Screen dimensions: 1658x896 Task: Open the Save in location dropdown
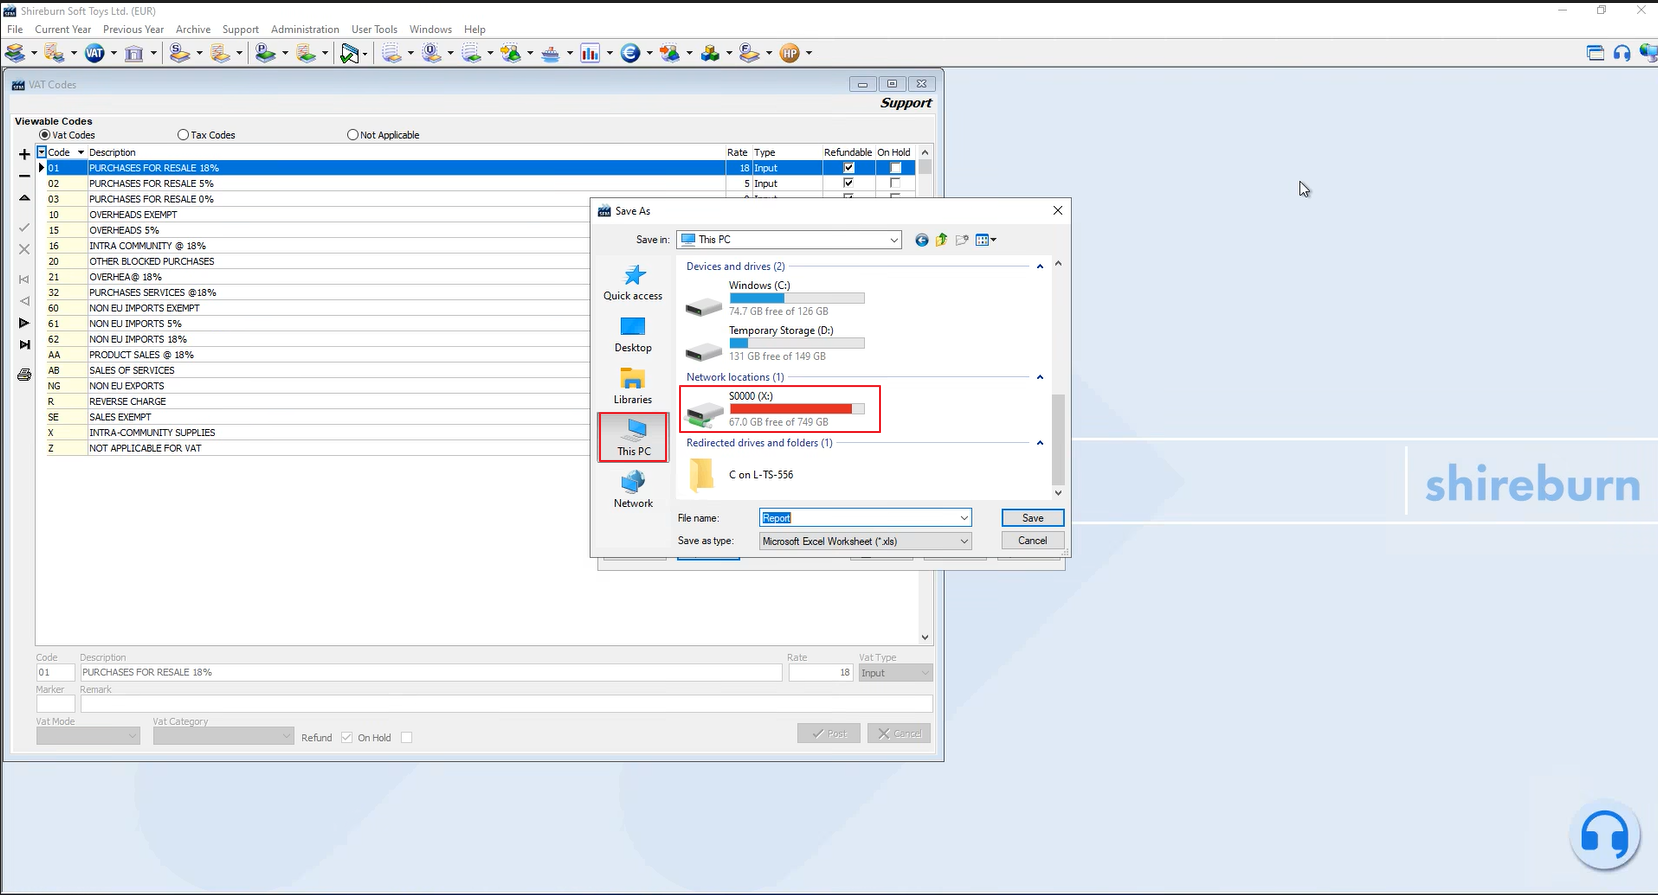[x=893, y=240]
